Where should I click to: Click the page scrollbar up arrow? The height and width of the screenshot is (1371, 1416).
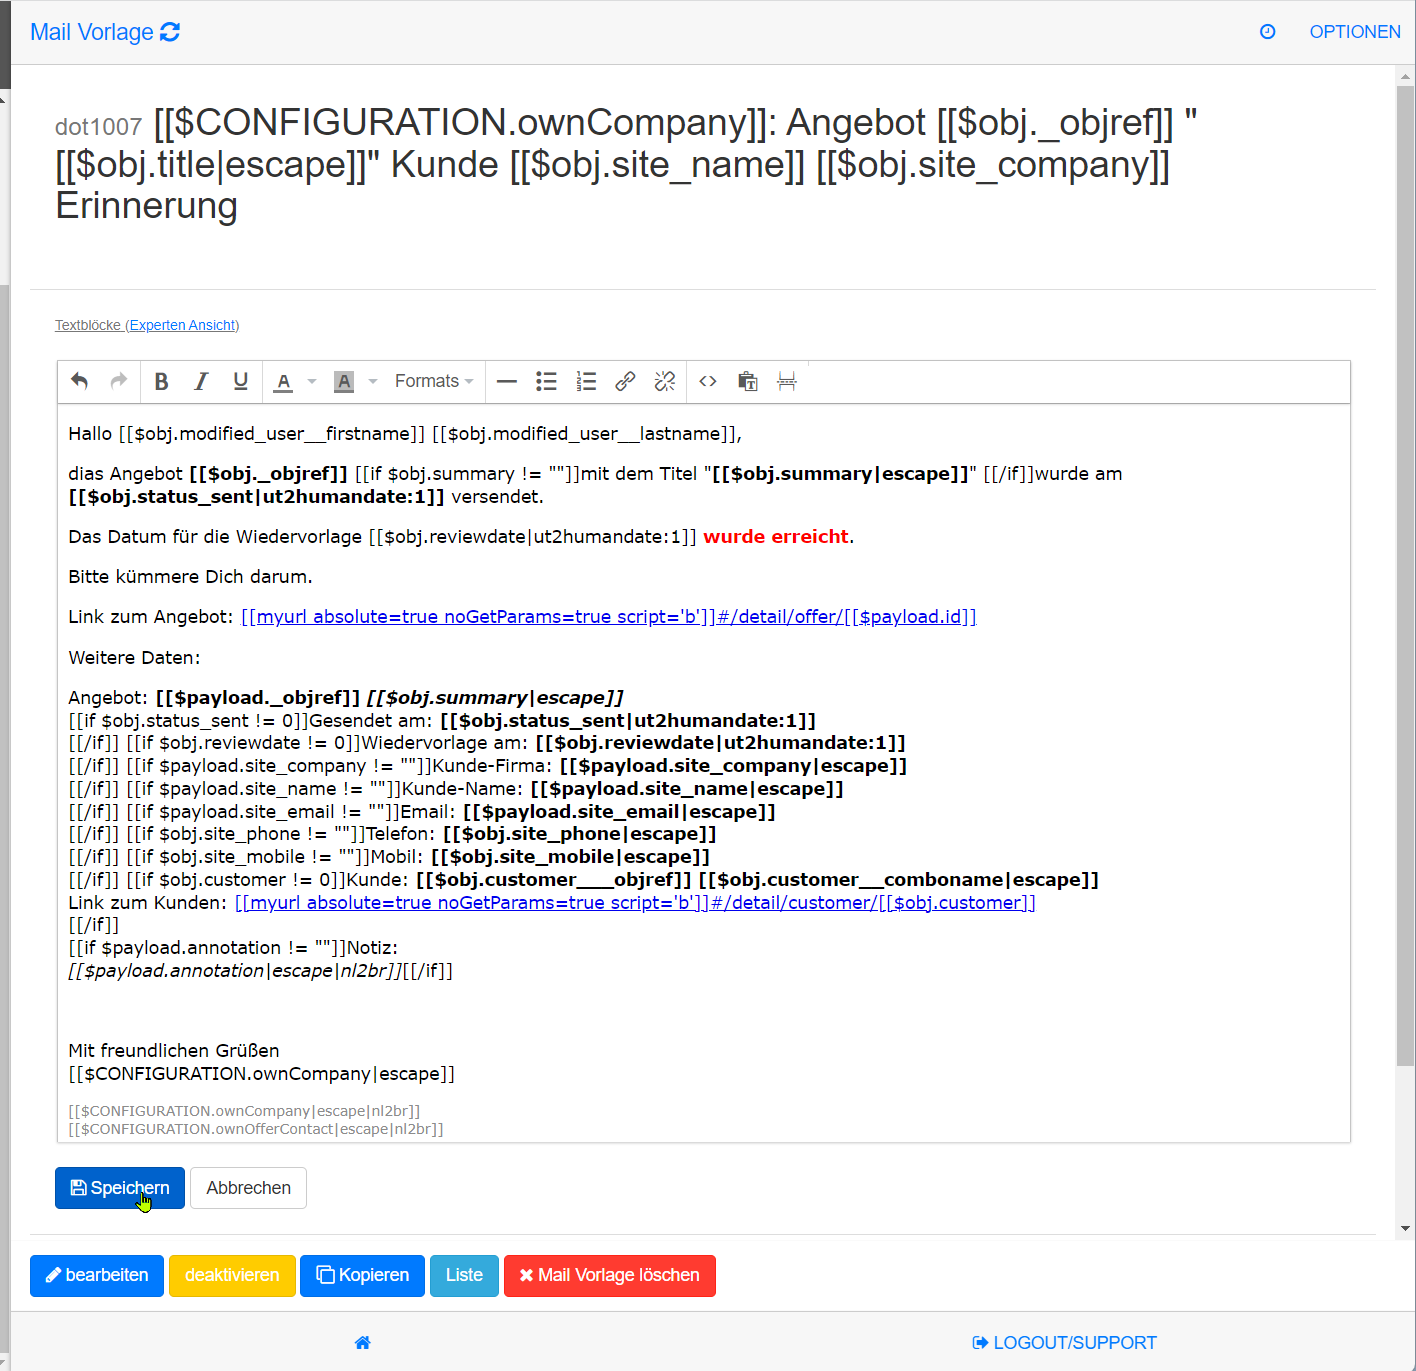pyautogui.click(x=1406, y=76)
